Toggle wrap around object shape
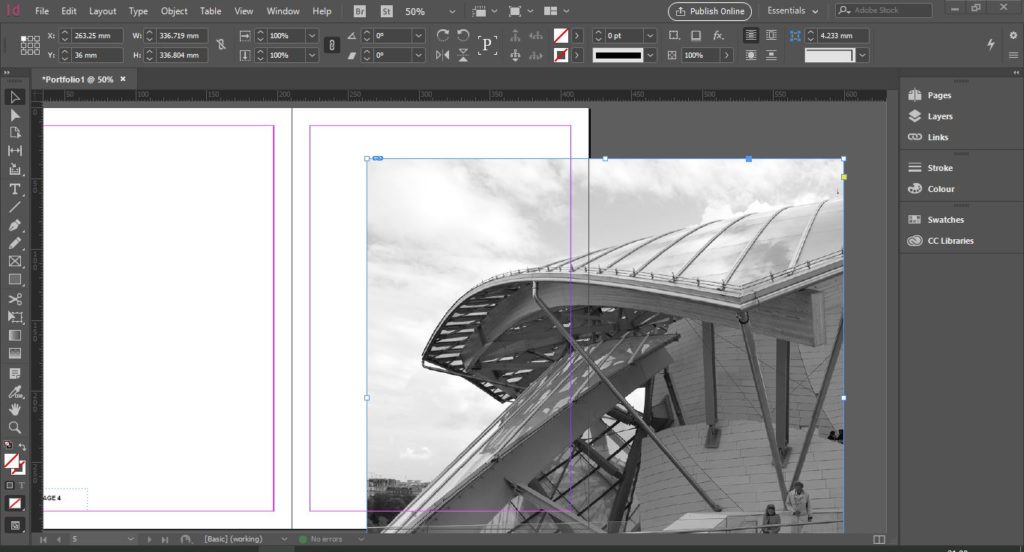 click(x=751, y=55)
